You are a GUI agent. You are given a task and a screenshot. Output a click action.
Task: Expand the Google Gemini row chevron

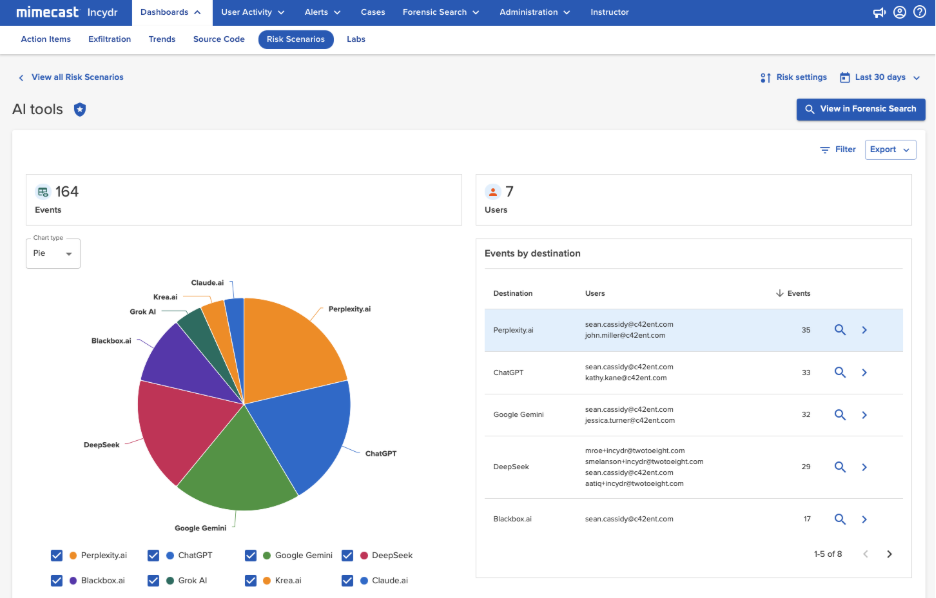click(x=864, y=414)
